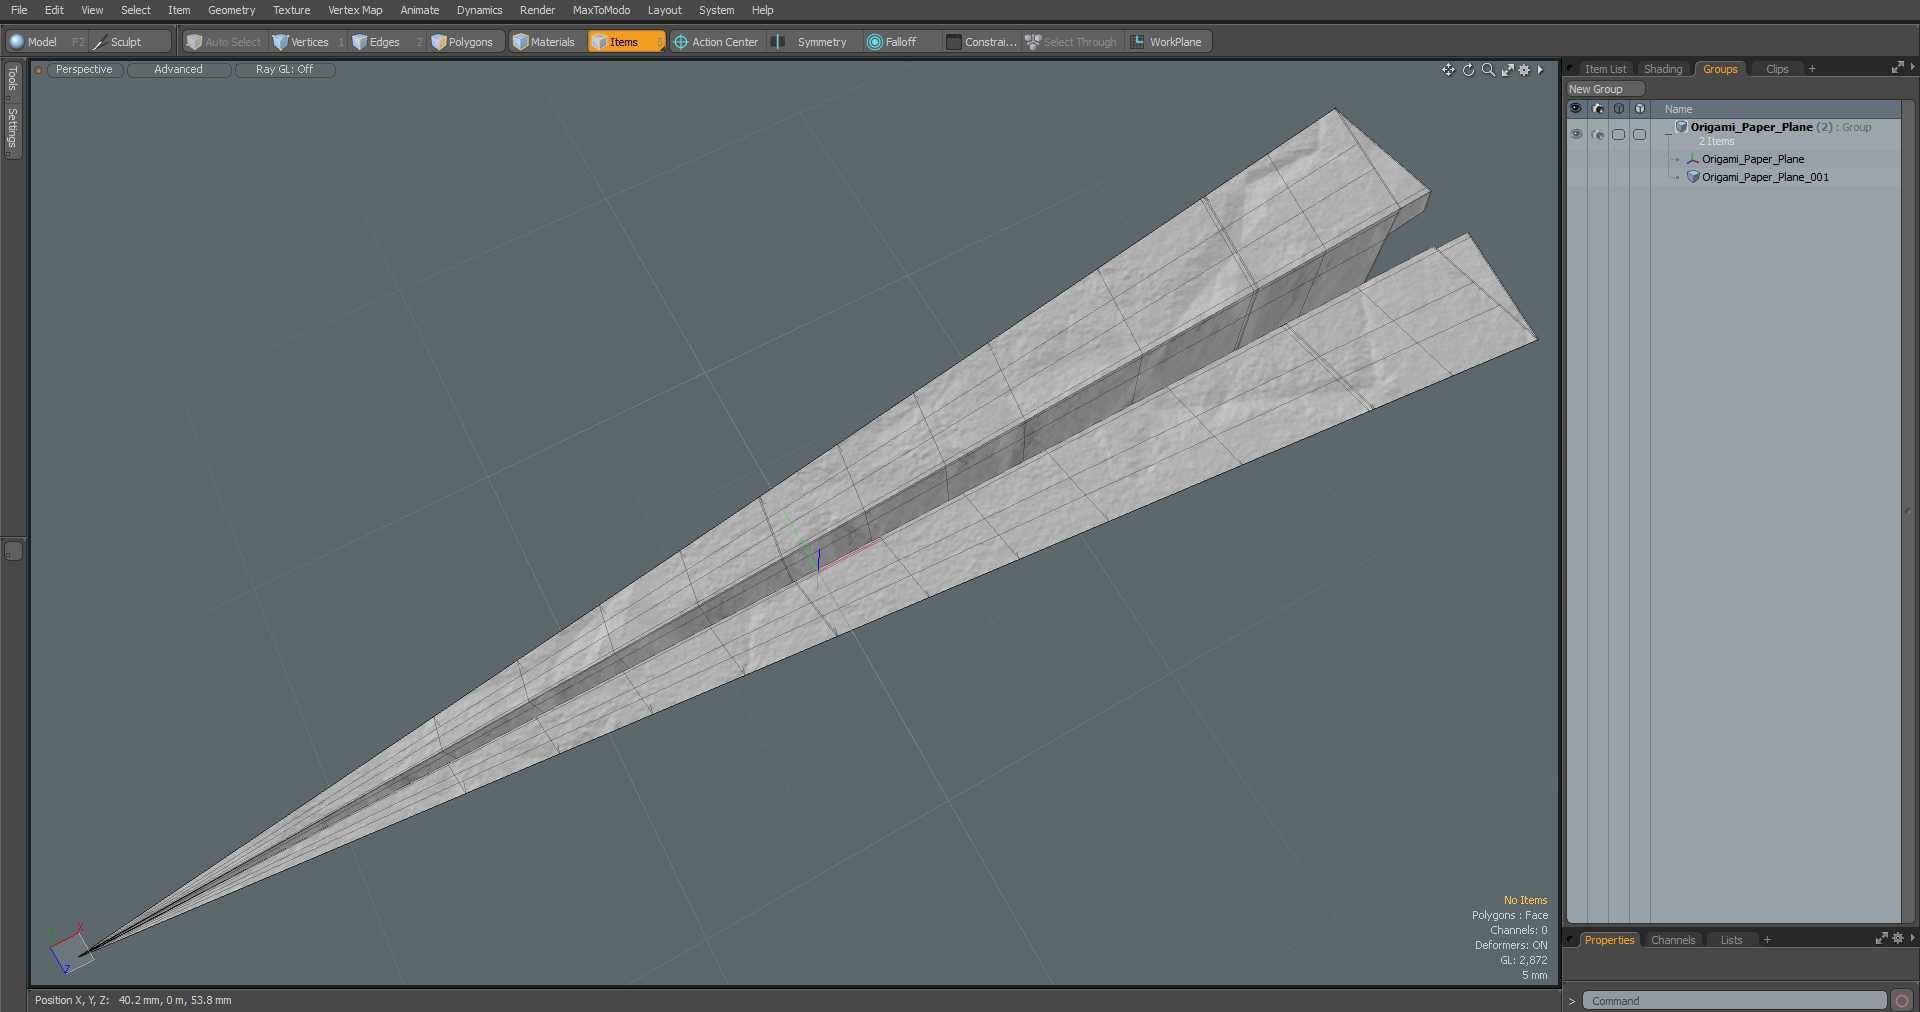
Task: Toggle Select Through option
Action: pos(1071,42)
